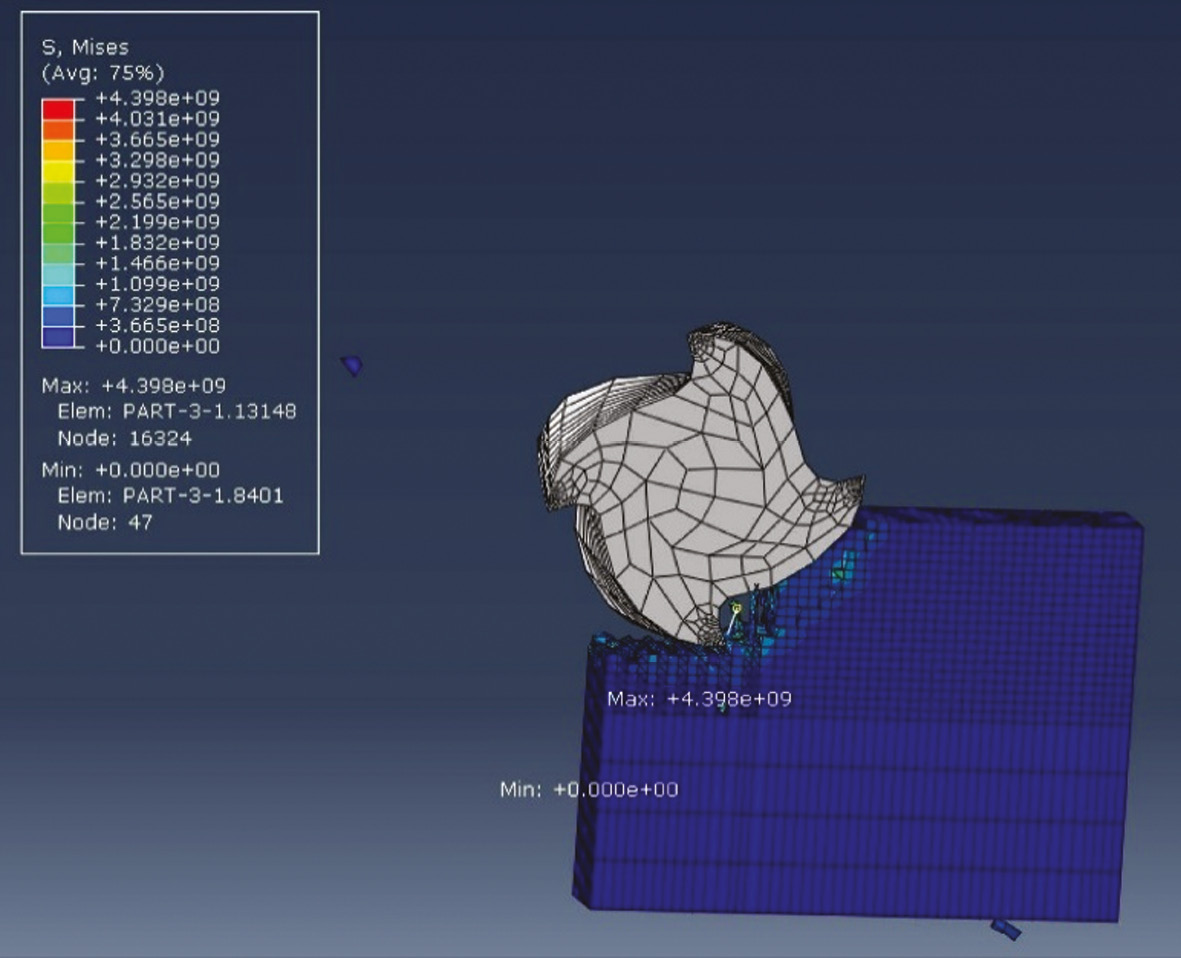Select the dark blue +0.000e+00 legend swatch
The height and width of the screenshot is (958, 1181).
click(57, 336)
